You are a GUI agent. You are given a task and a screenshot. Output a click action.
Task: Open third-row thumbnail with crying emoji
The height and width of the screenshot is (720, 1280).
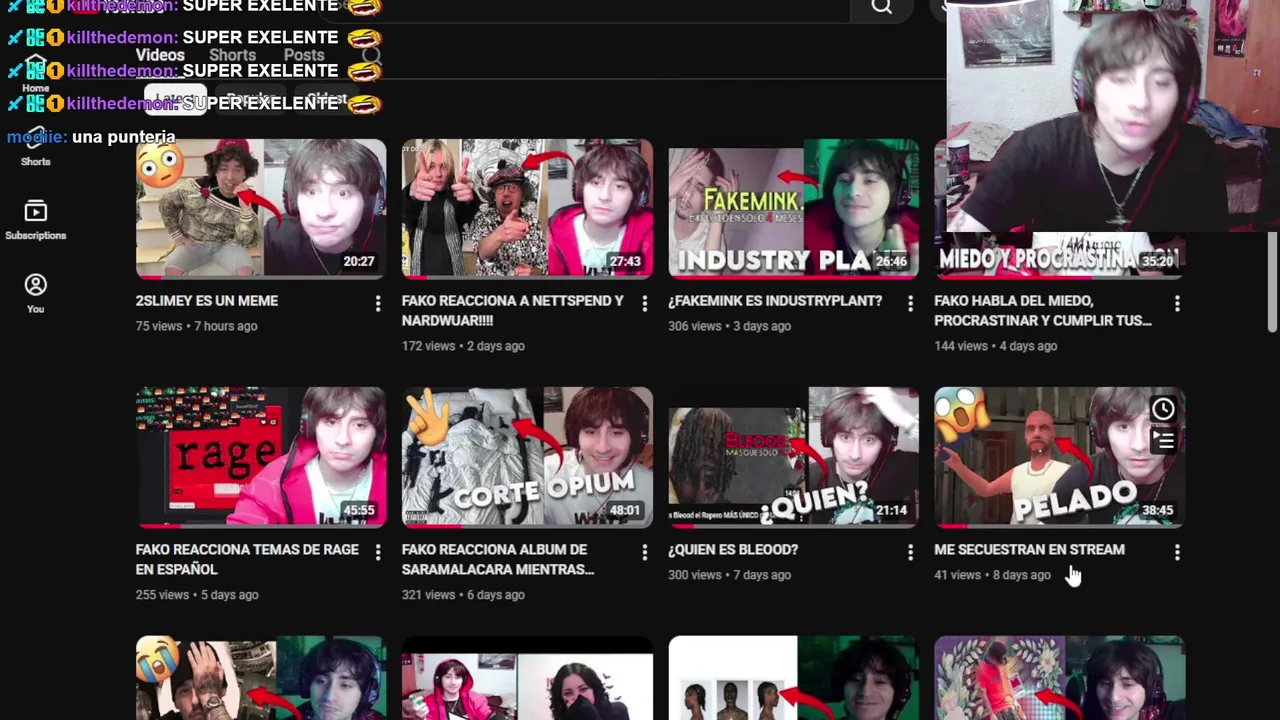coord(261,678)
